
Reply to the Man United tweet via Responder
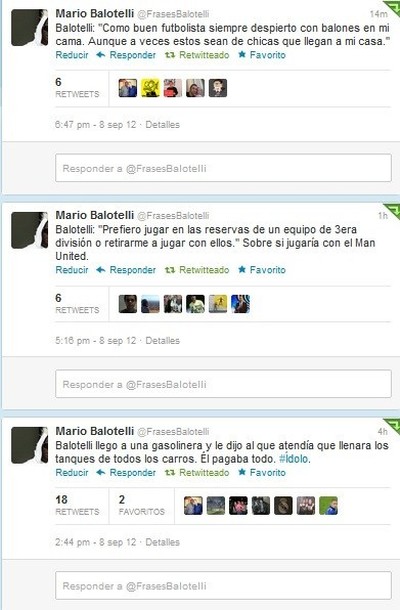point(126,270)
